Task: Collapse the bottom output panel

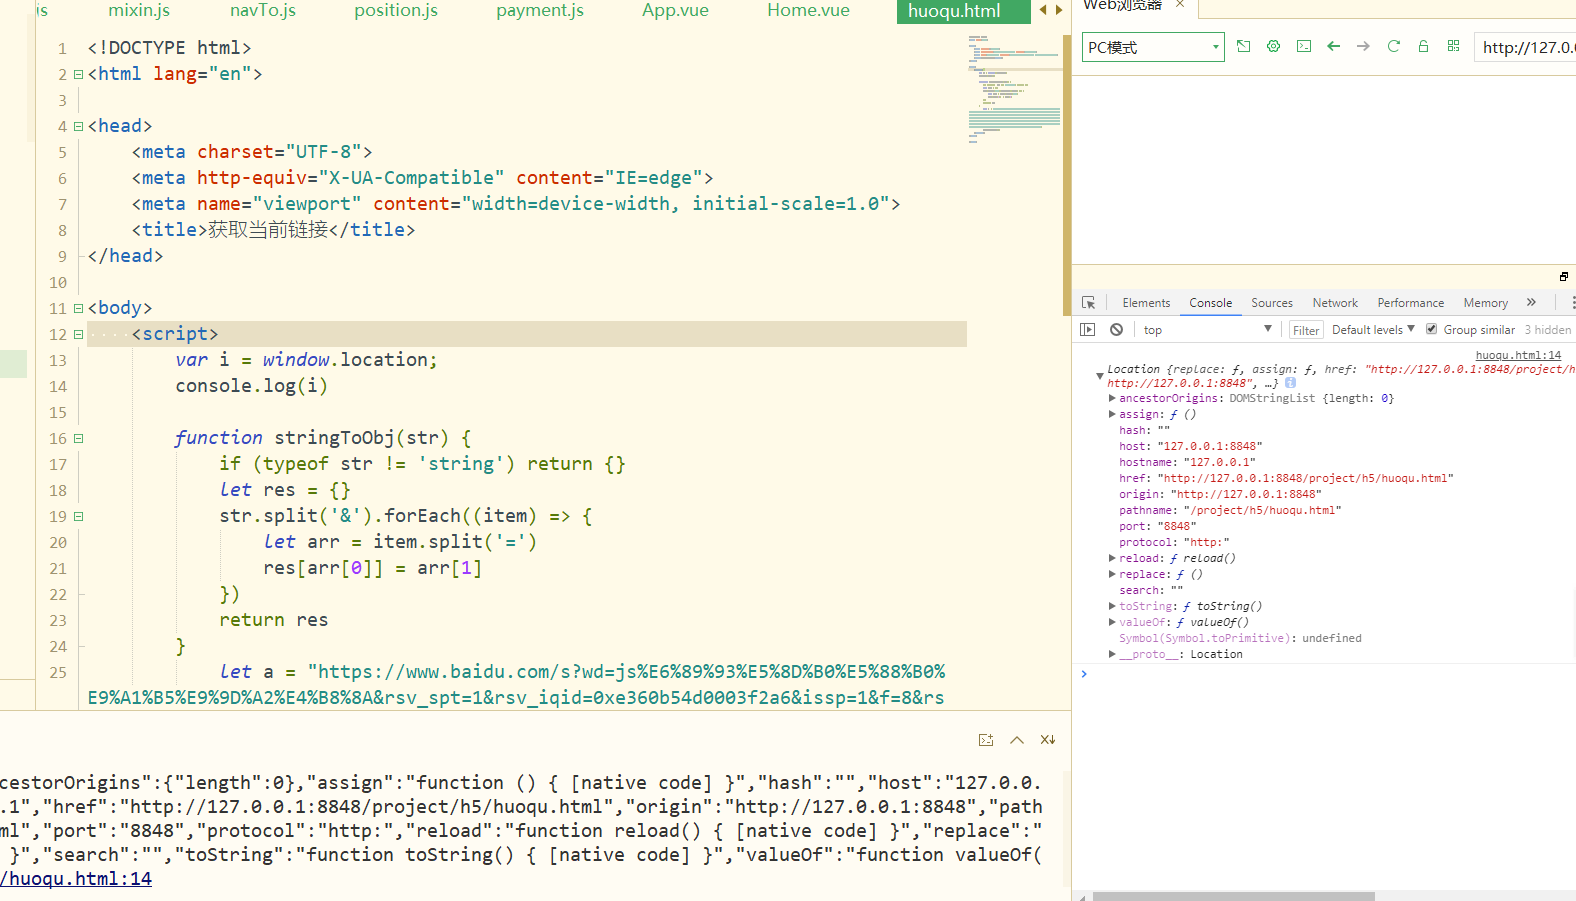Action: pos(1017,740)
